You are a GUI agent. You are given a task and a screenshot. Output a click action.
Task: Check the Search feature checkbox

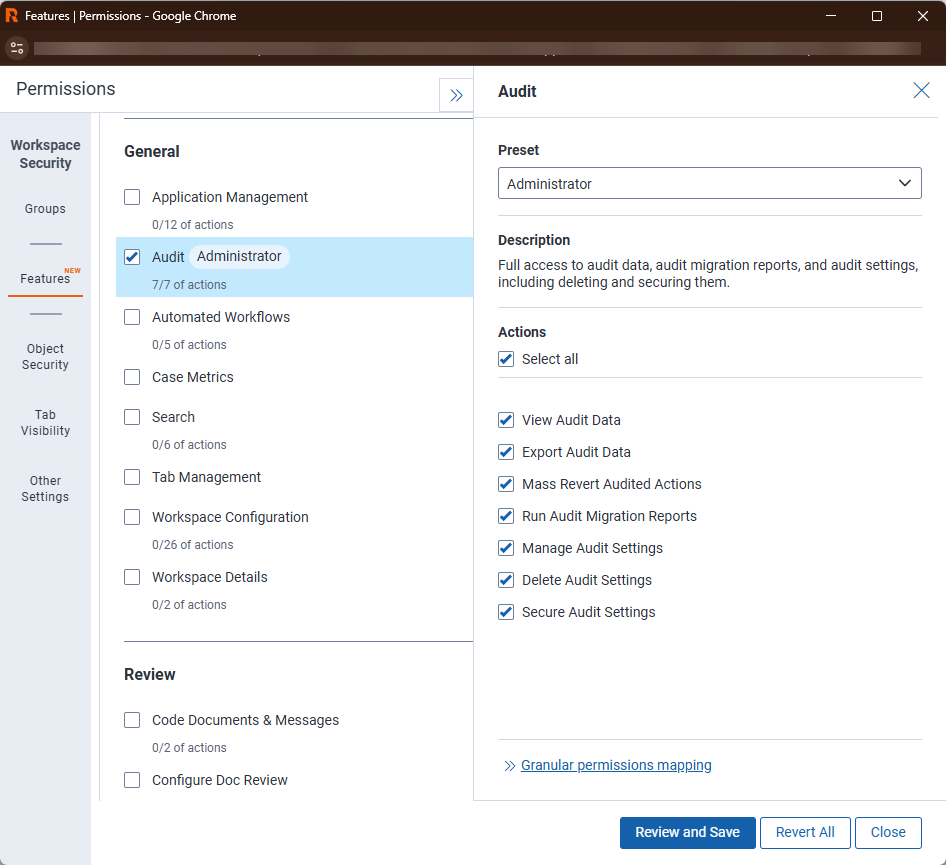click(x=132, y=417)
